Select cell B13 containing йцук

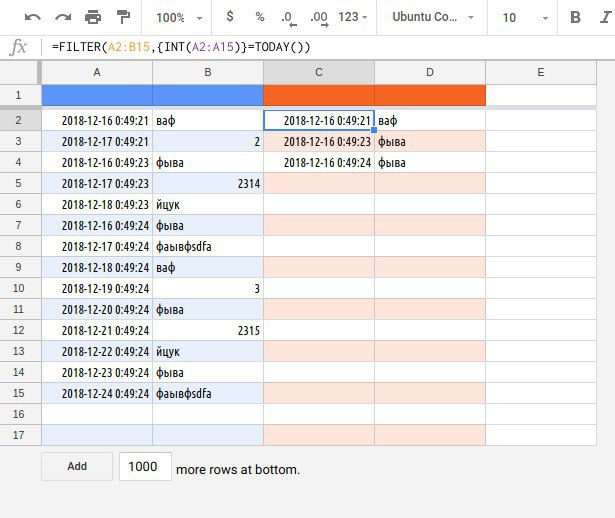pyautogui.click(x=208, y=351)
